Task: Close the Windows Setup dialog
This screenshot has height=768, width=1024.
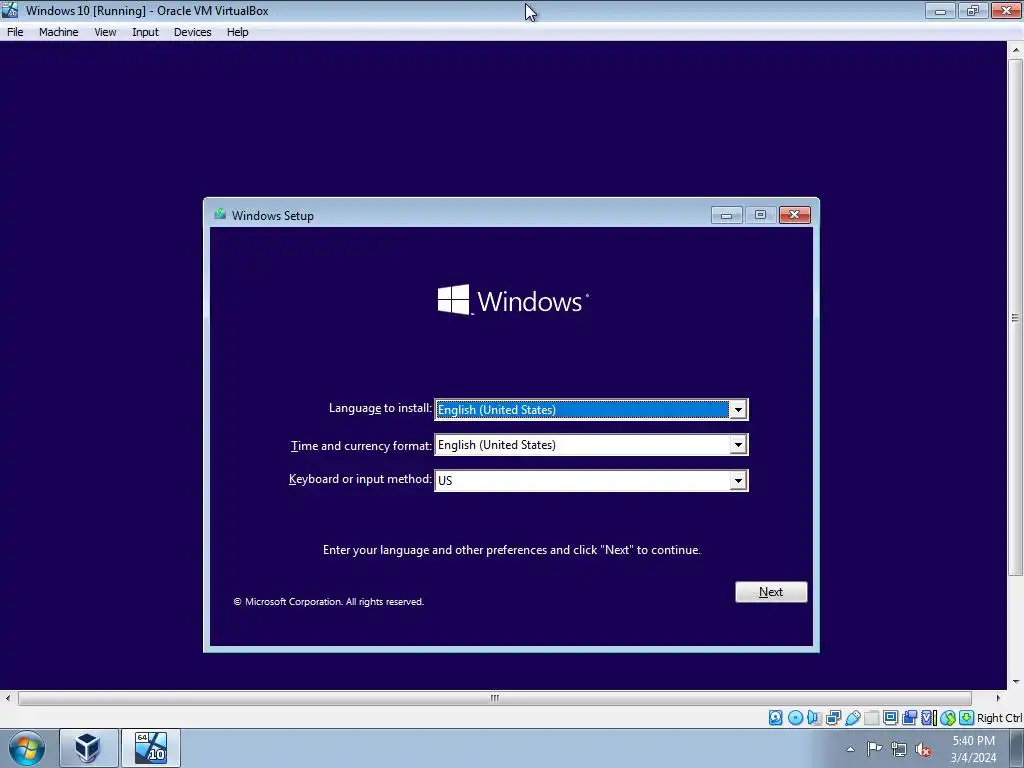Action: tap(794, 215)
